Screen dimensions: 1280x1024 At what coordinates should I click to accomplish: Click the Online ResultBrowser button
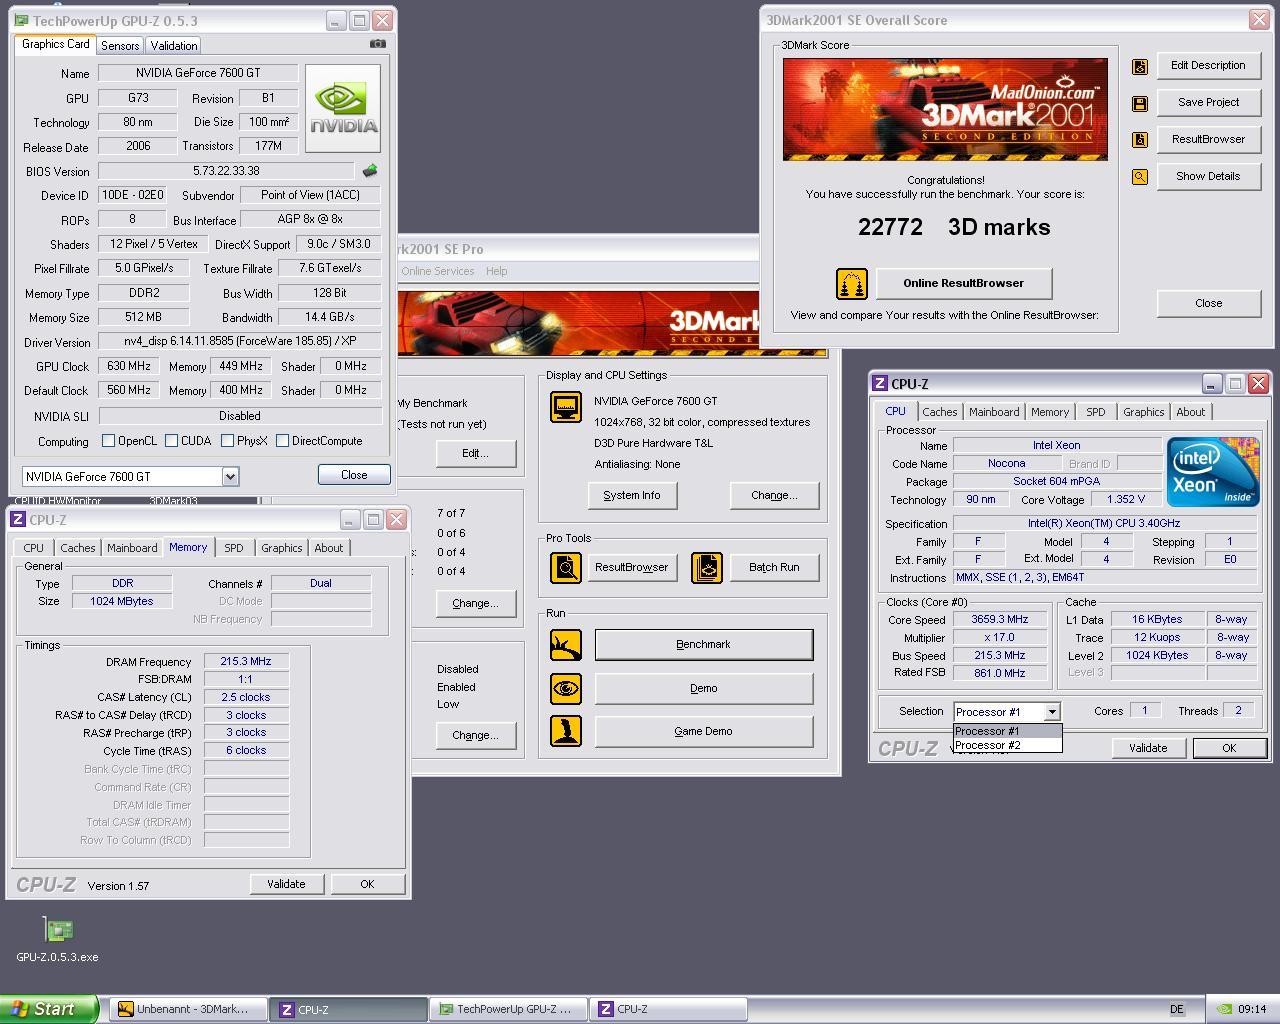964,283
